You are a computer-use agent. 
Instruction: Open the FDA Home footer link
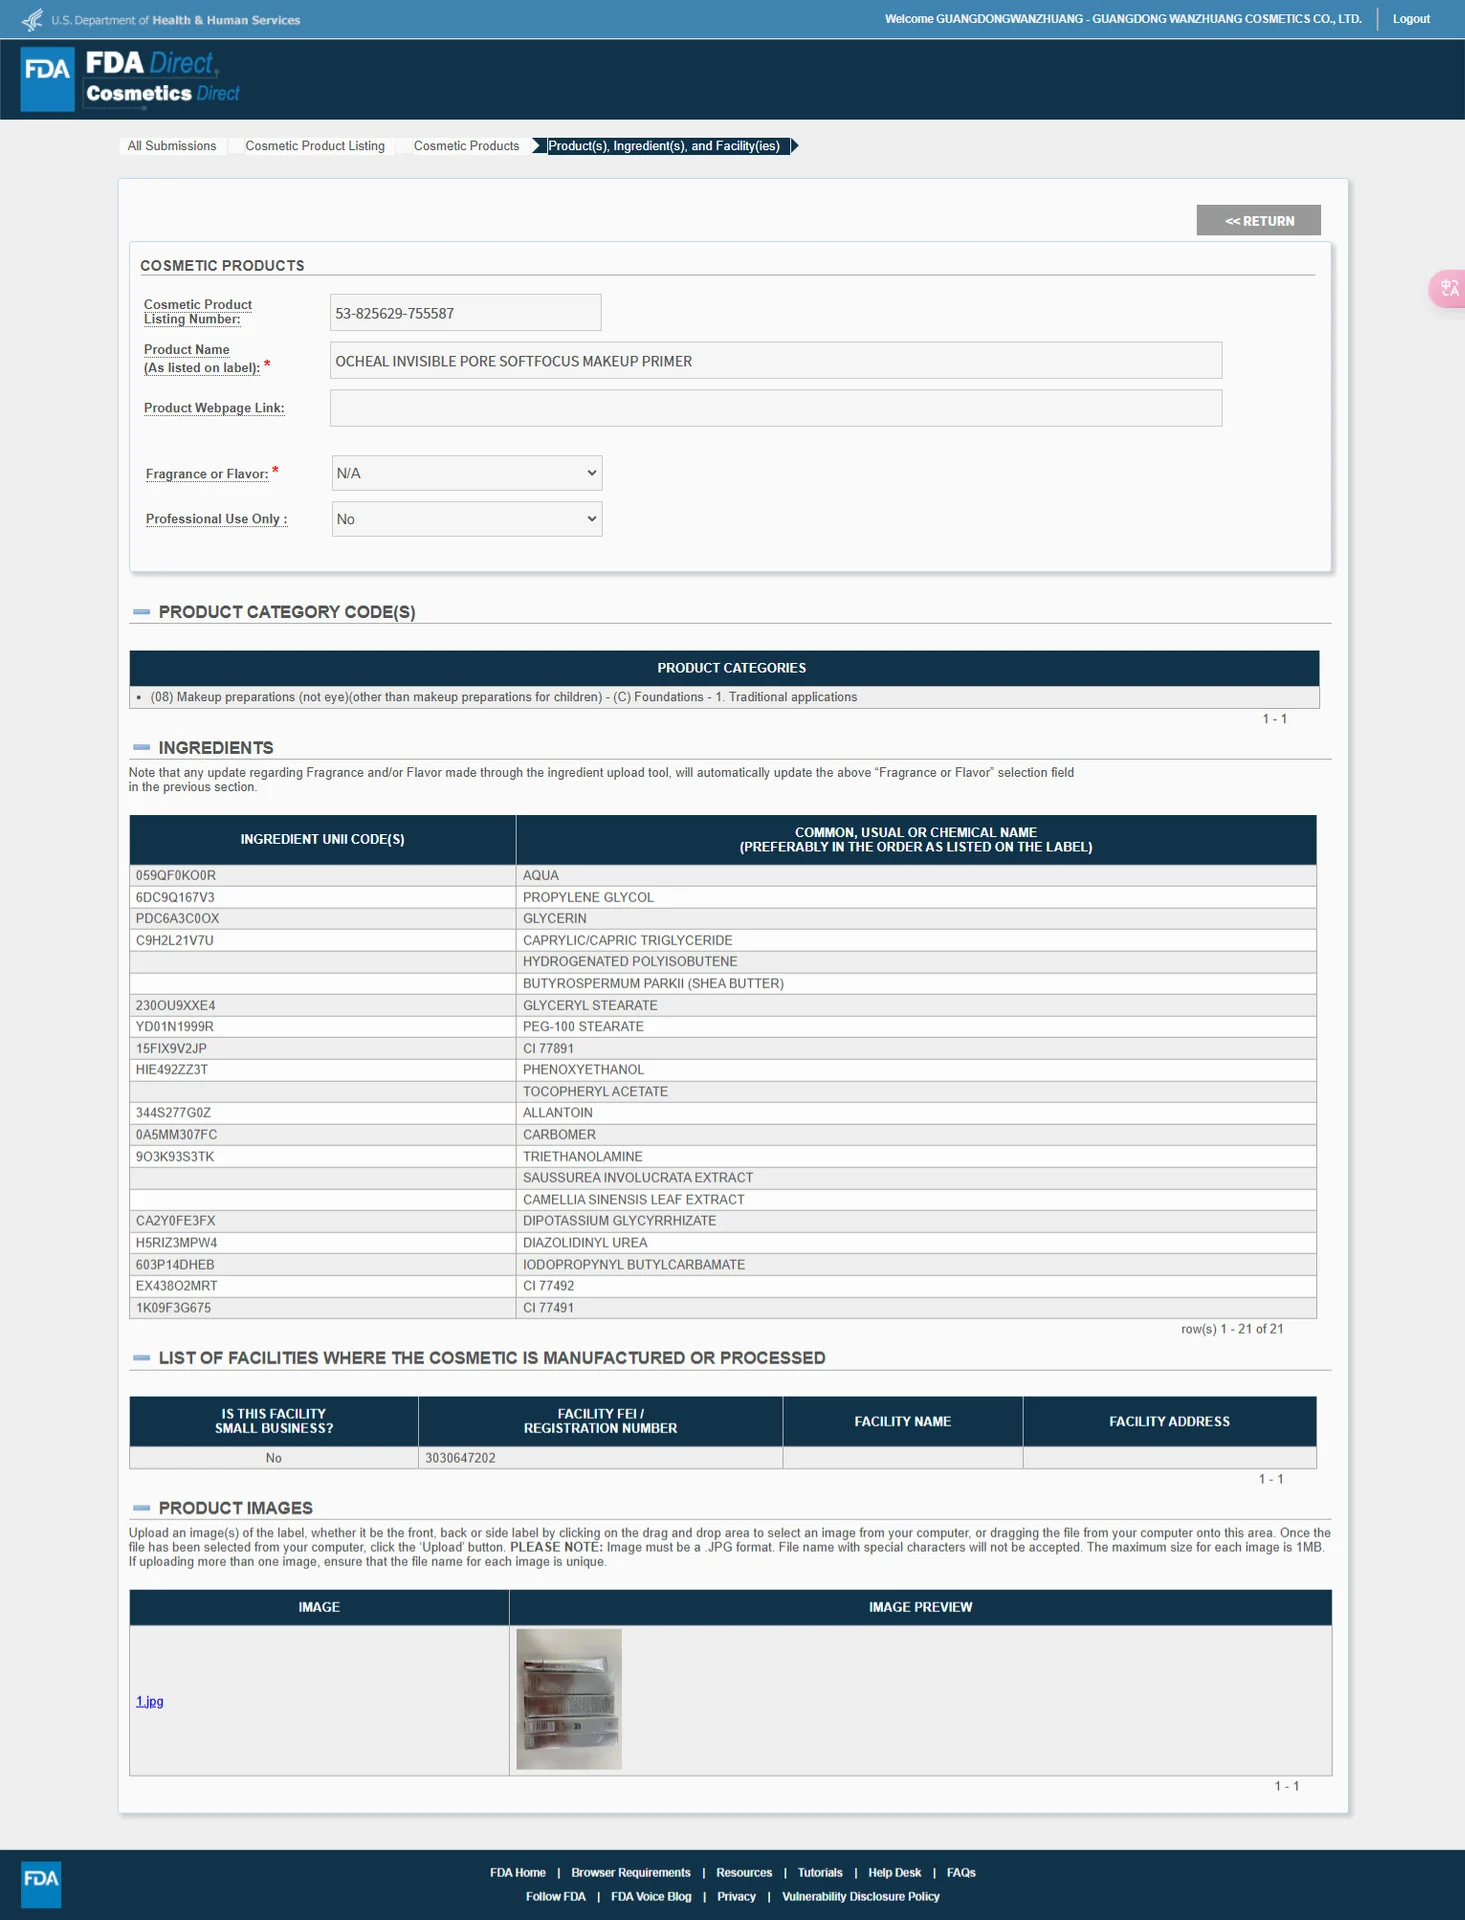tap(518, 1873)
